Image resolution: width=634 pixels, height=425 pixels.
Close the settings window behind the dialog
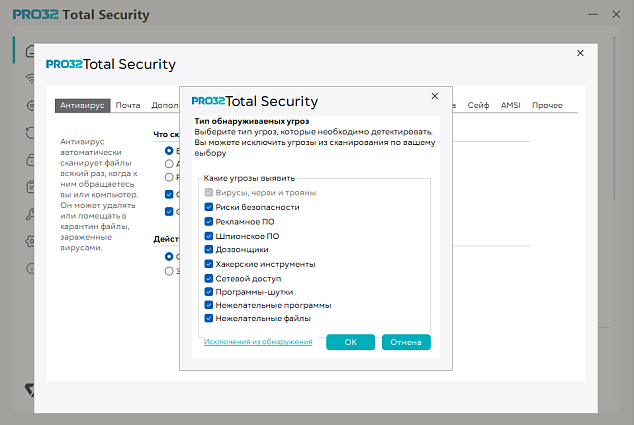(580, 53)
